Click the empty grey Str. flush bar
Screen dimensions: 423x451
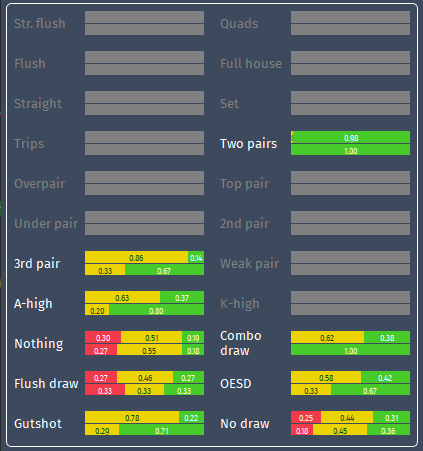click(x=144, y=23)
